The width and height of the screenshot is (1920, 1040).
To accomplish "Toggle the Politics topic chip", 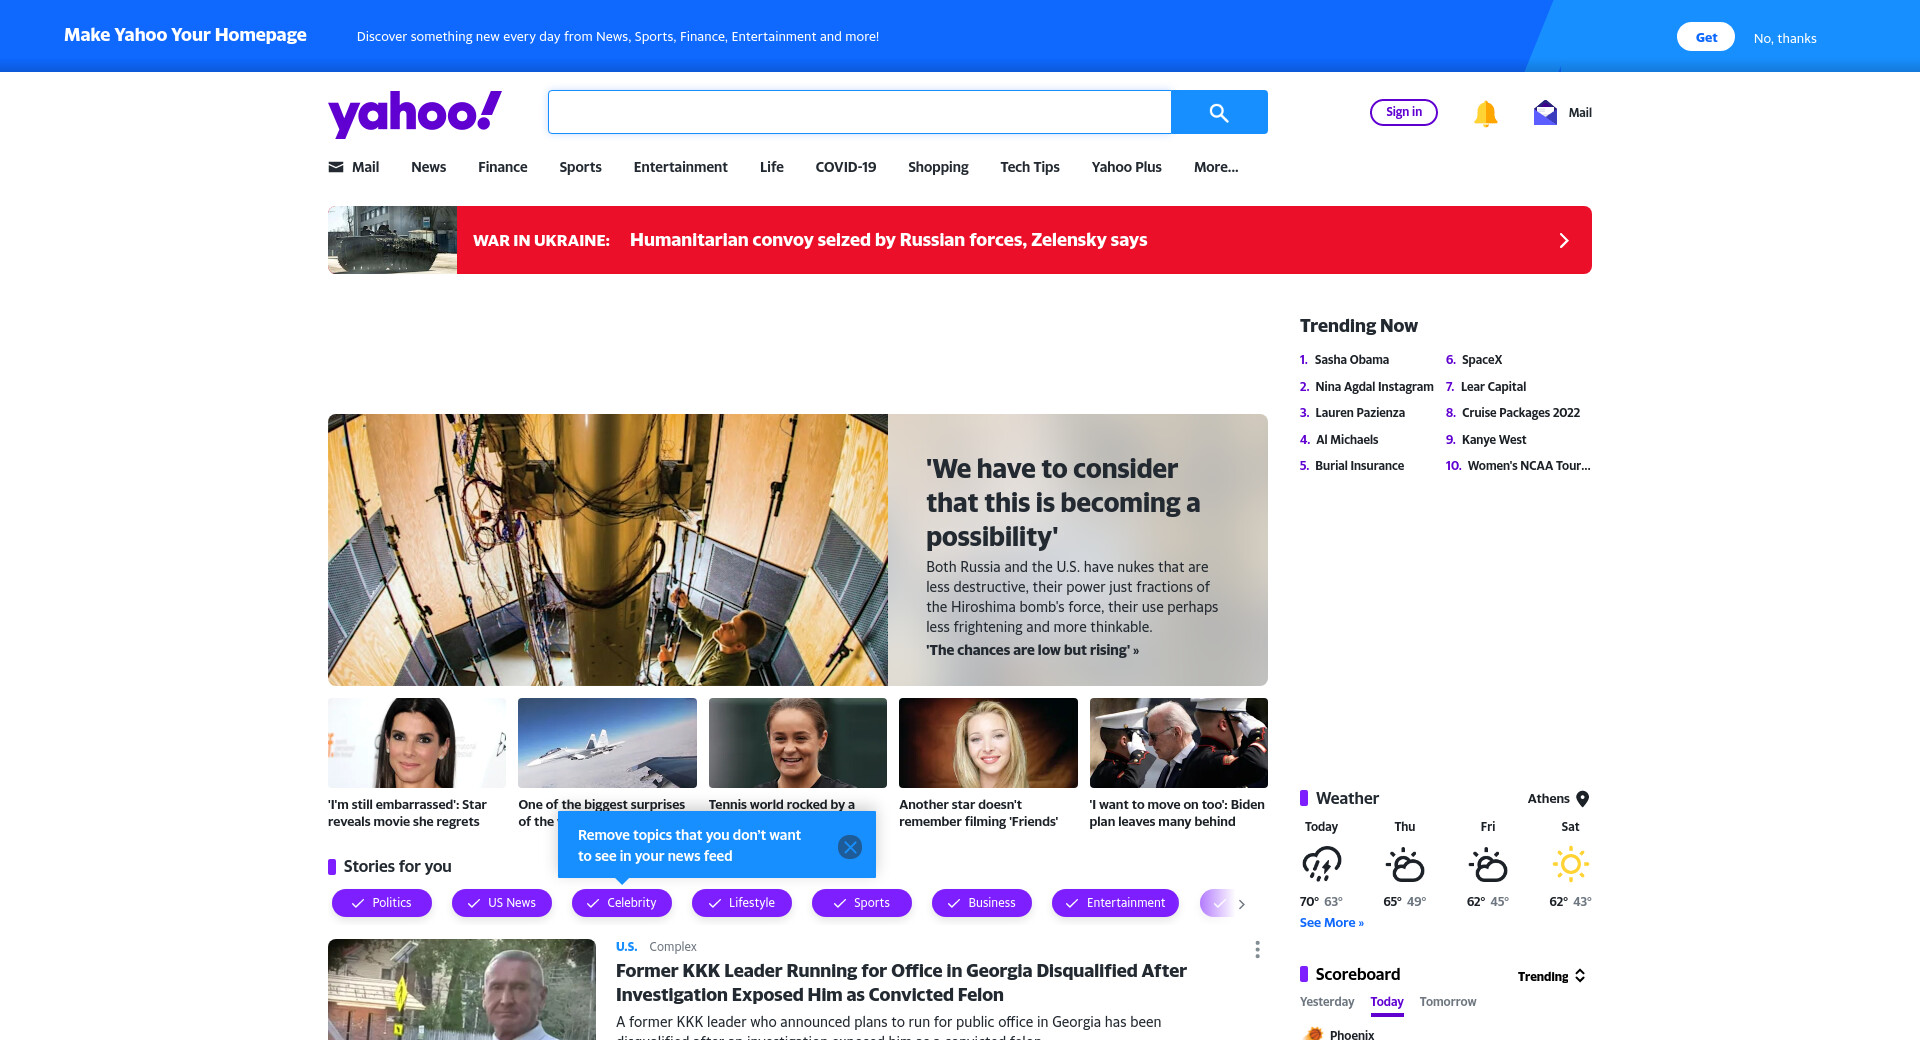I will click(x=382, y=903).
